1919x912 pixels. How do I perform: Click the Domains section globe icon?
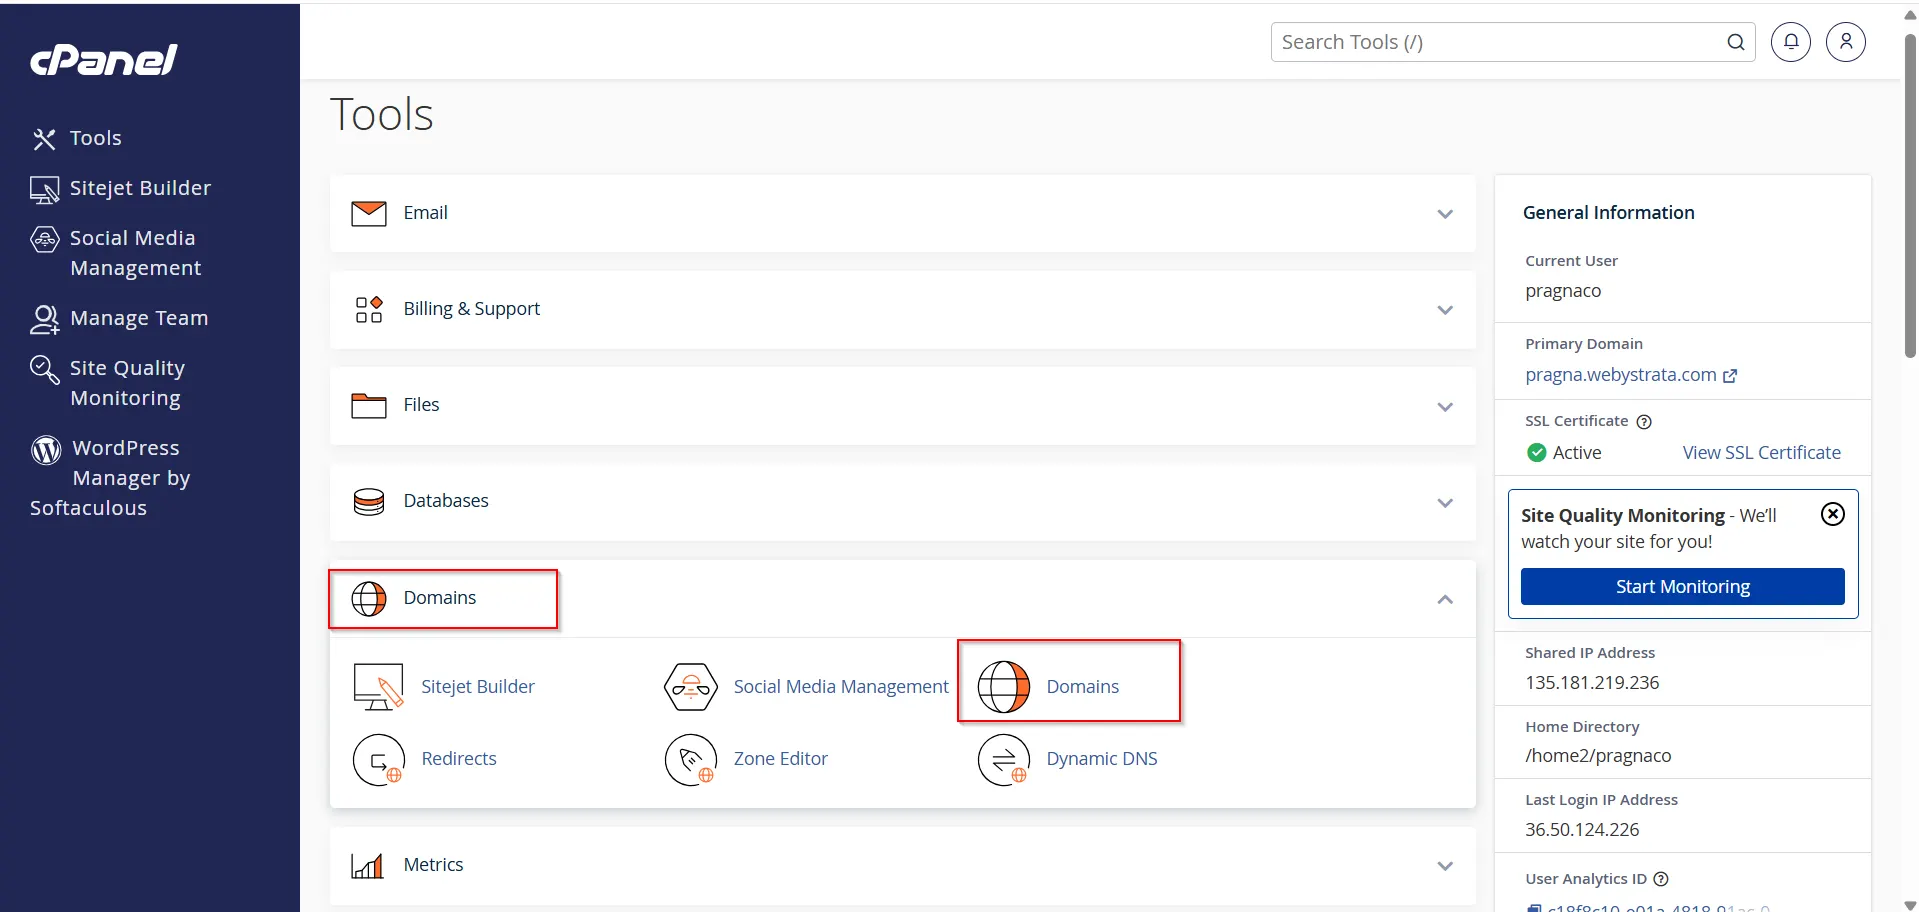click(x=369, y=598)
